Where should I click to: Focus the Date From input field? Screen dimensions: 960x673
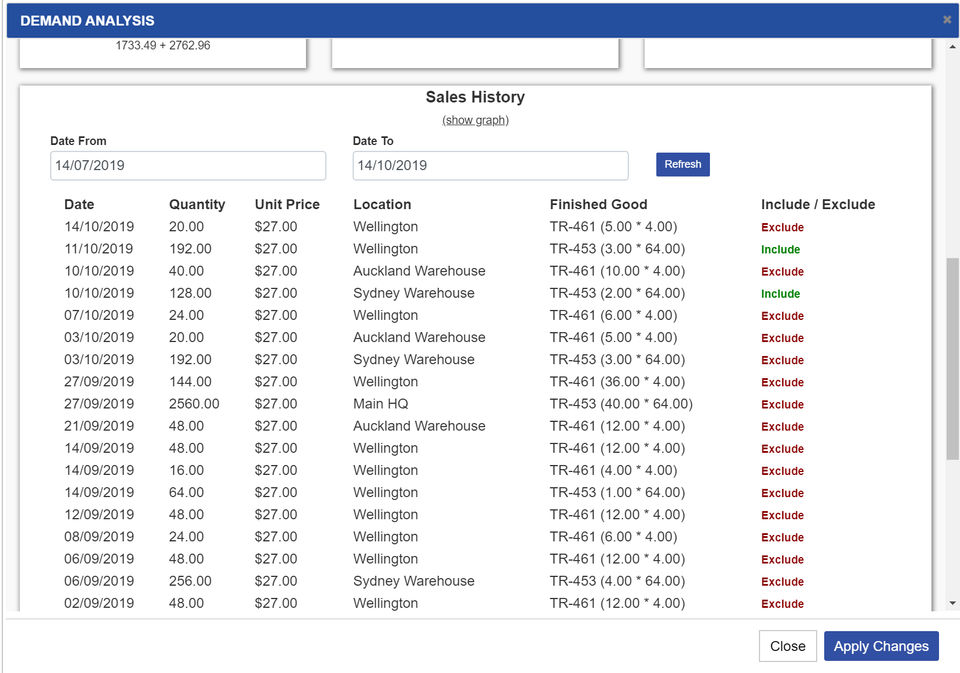click(188, 165)
